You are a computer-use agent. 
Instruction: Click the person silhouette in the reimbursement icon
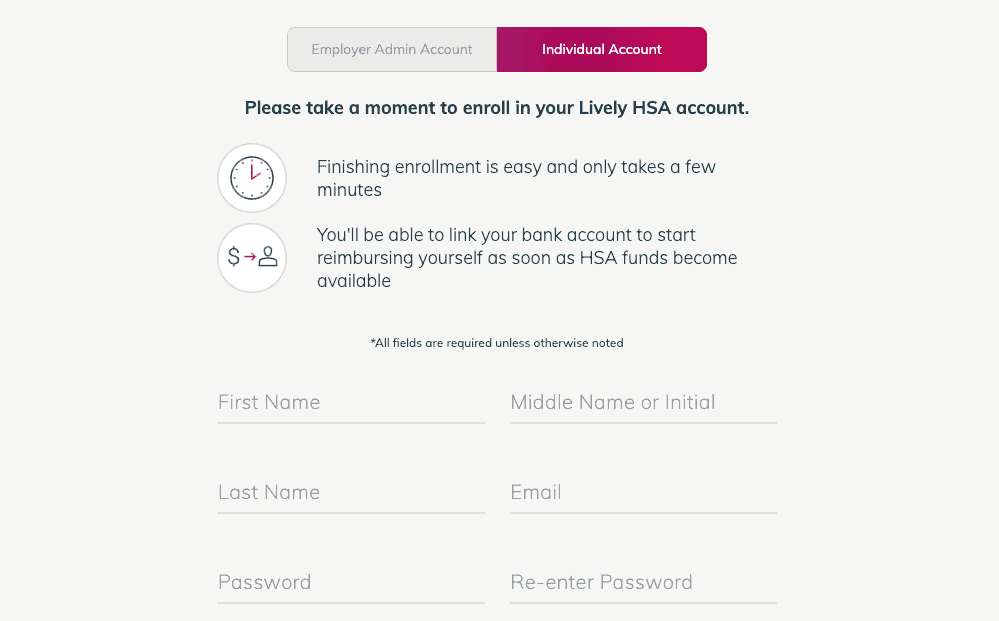[268, 257]
